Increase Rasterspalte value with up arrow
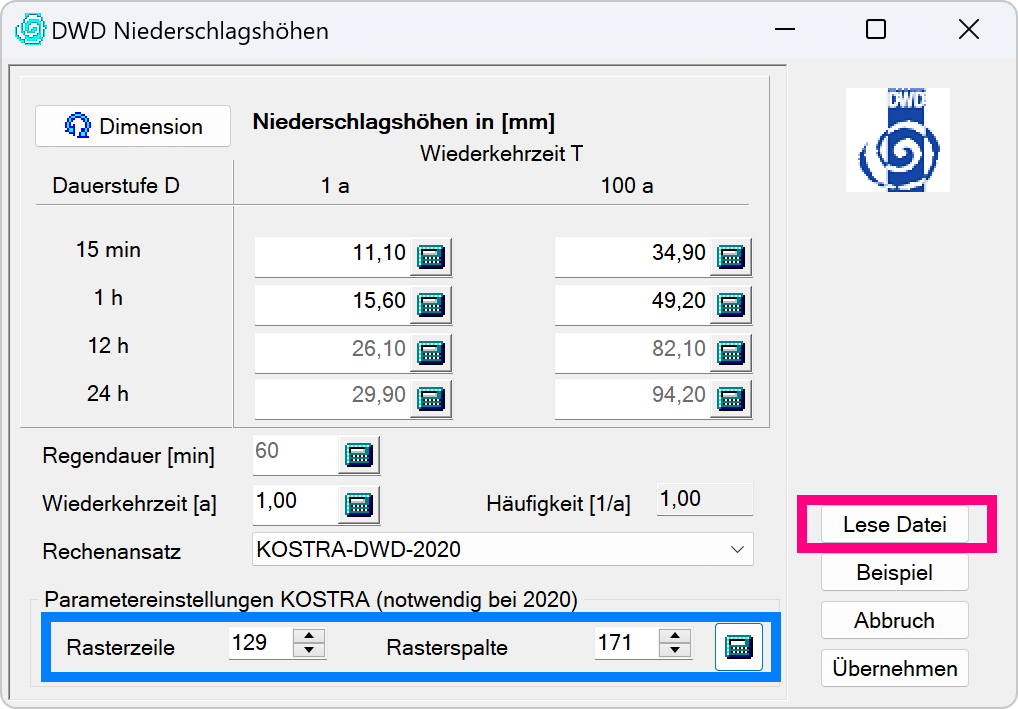The image size is (1018, 709). pyautogui.click(x=676, y=636)
